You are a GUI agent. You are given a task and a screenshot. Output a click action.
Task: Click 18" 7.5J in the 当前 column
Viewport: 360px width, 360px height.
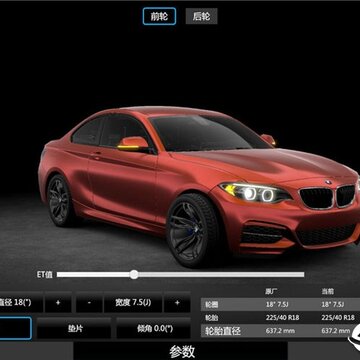333,304
